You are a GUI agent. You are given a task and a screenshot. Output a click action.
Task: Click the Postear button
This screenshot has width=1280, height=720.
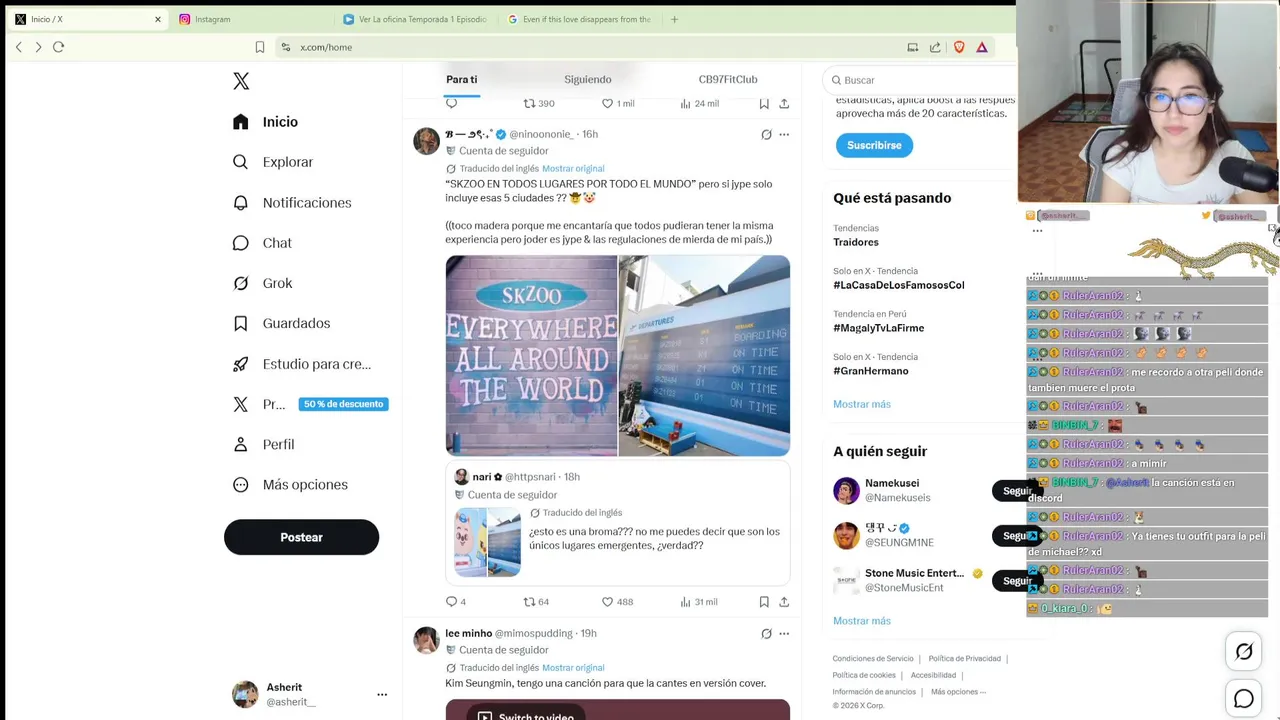[301, 537]
